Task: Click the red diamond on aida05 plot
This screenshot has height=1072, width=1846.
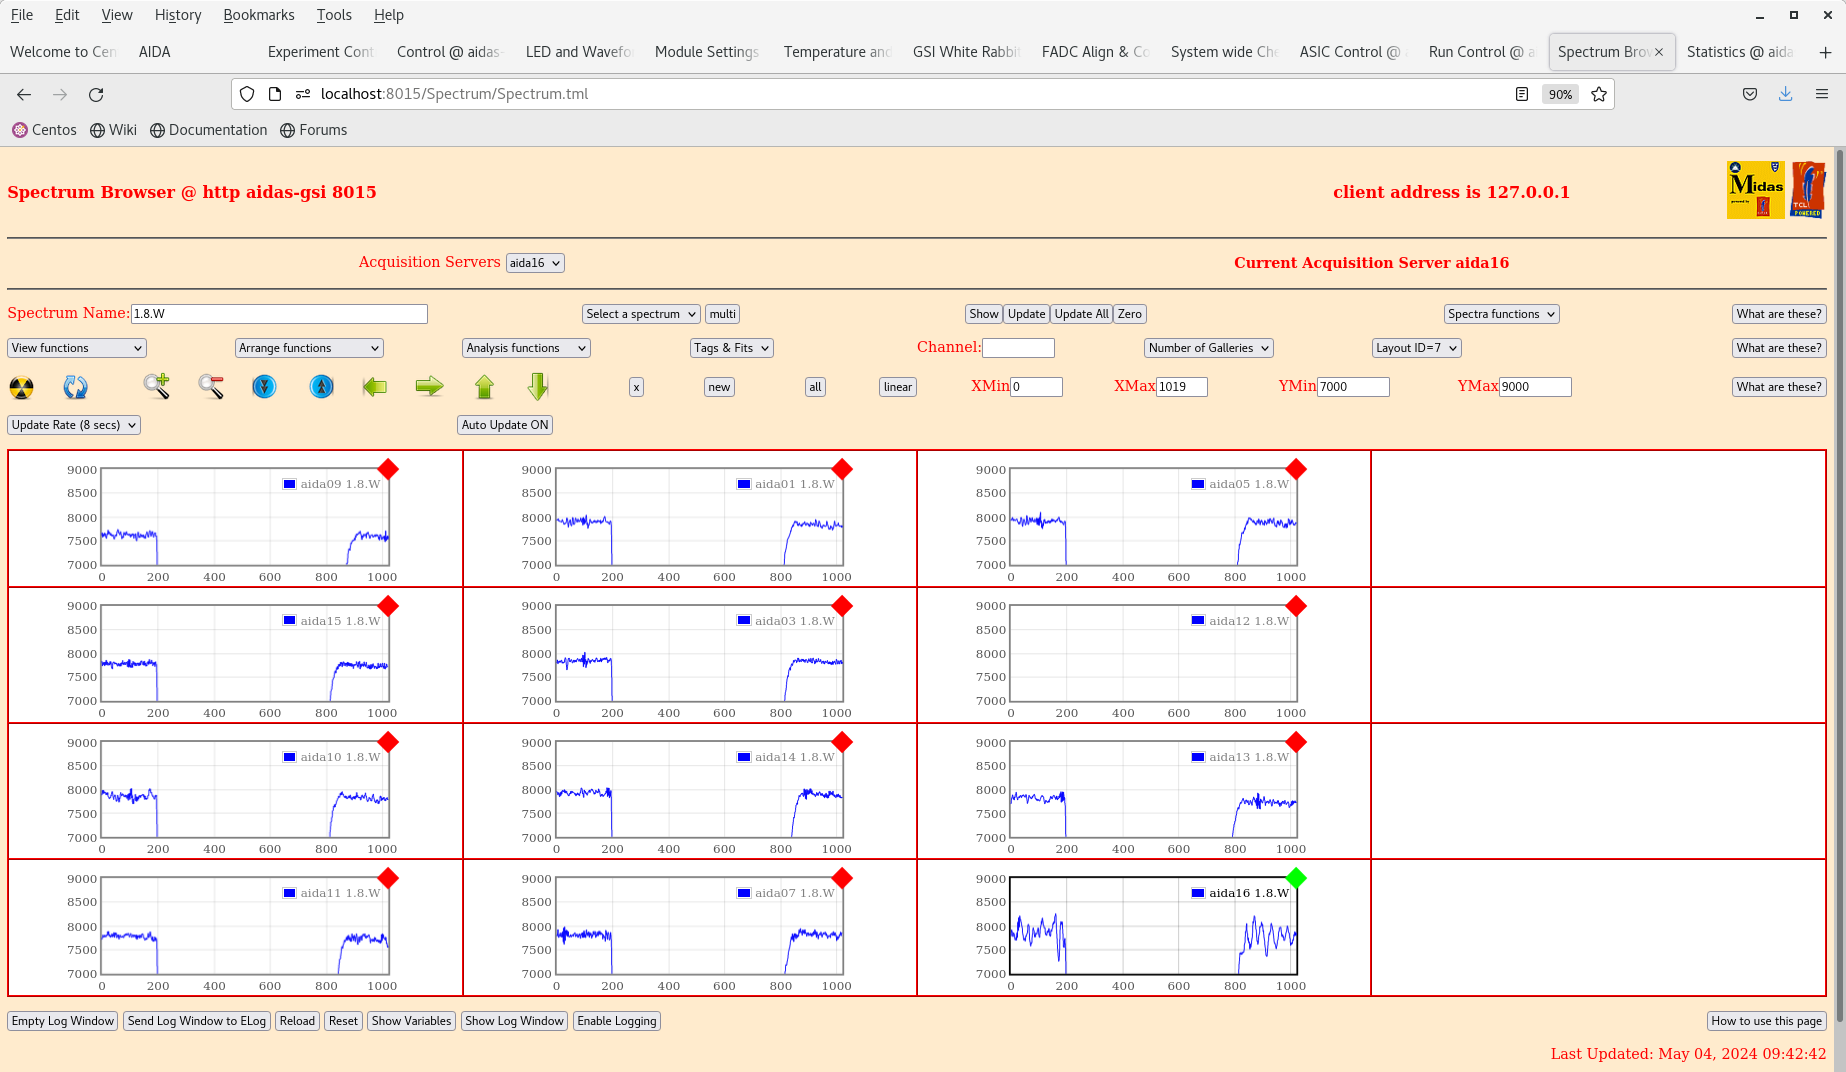Action: 1296,469
